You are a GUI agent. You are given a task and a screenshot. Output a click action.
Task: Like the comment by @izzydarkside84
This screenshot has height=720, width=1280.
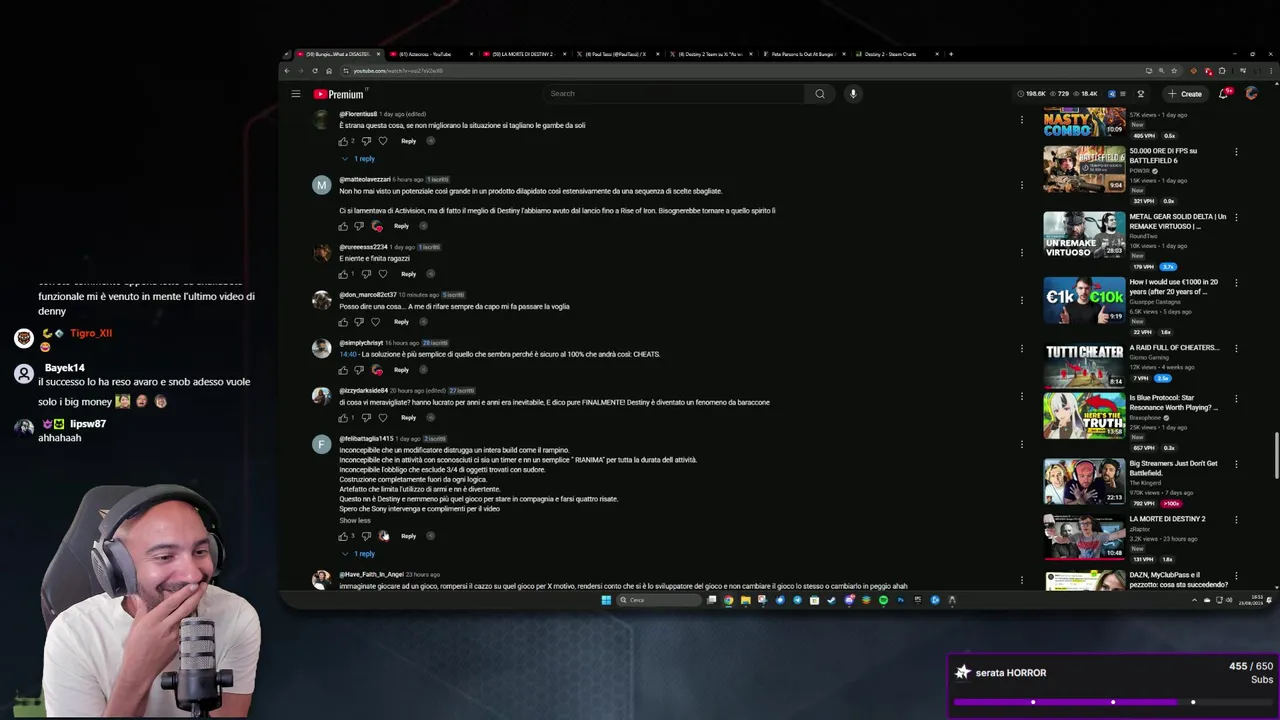(343, 418)
